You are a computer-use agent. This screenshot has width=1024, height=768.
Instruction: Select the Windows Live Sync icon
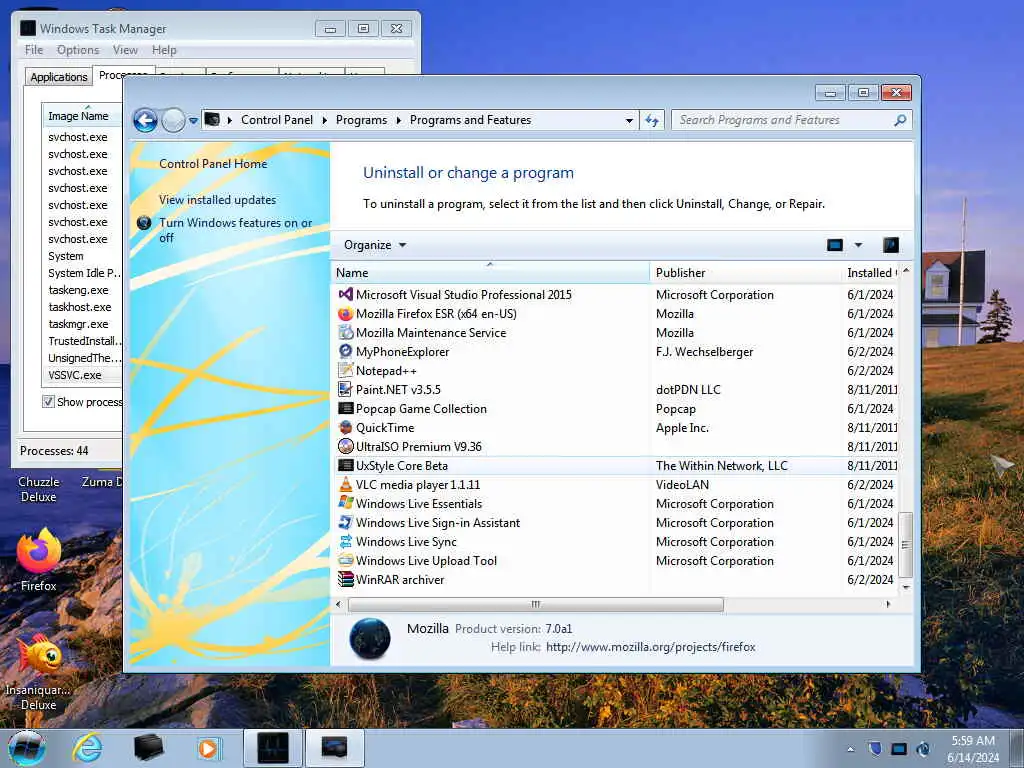point(345,541)
